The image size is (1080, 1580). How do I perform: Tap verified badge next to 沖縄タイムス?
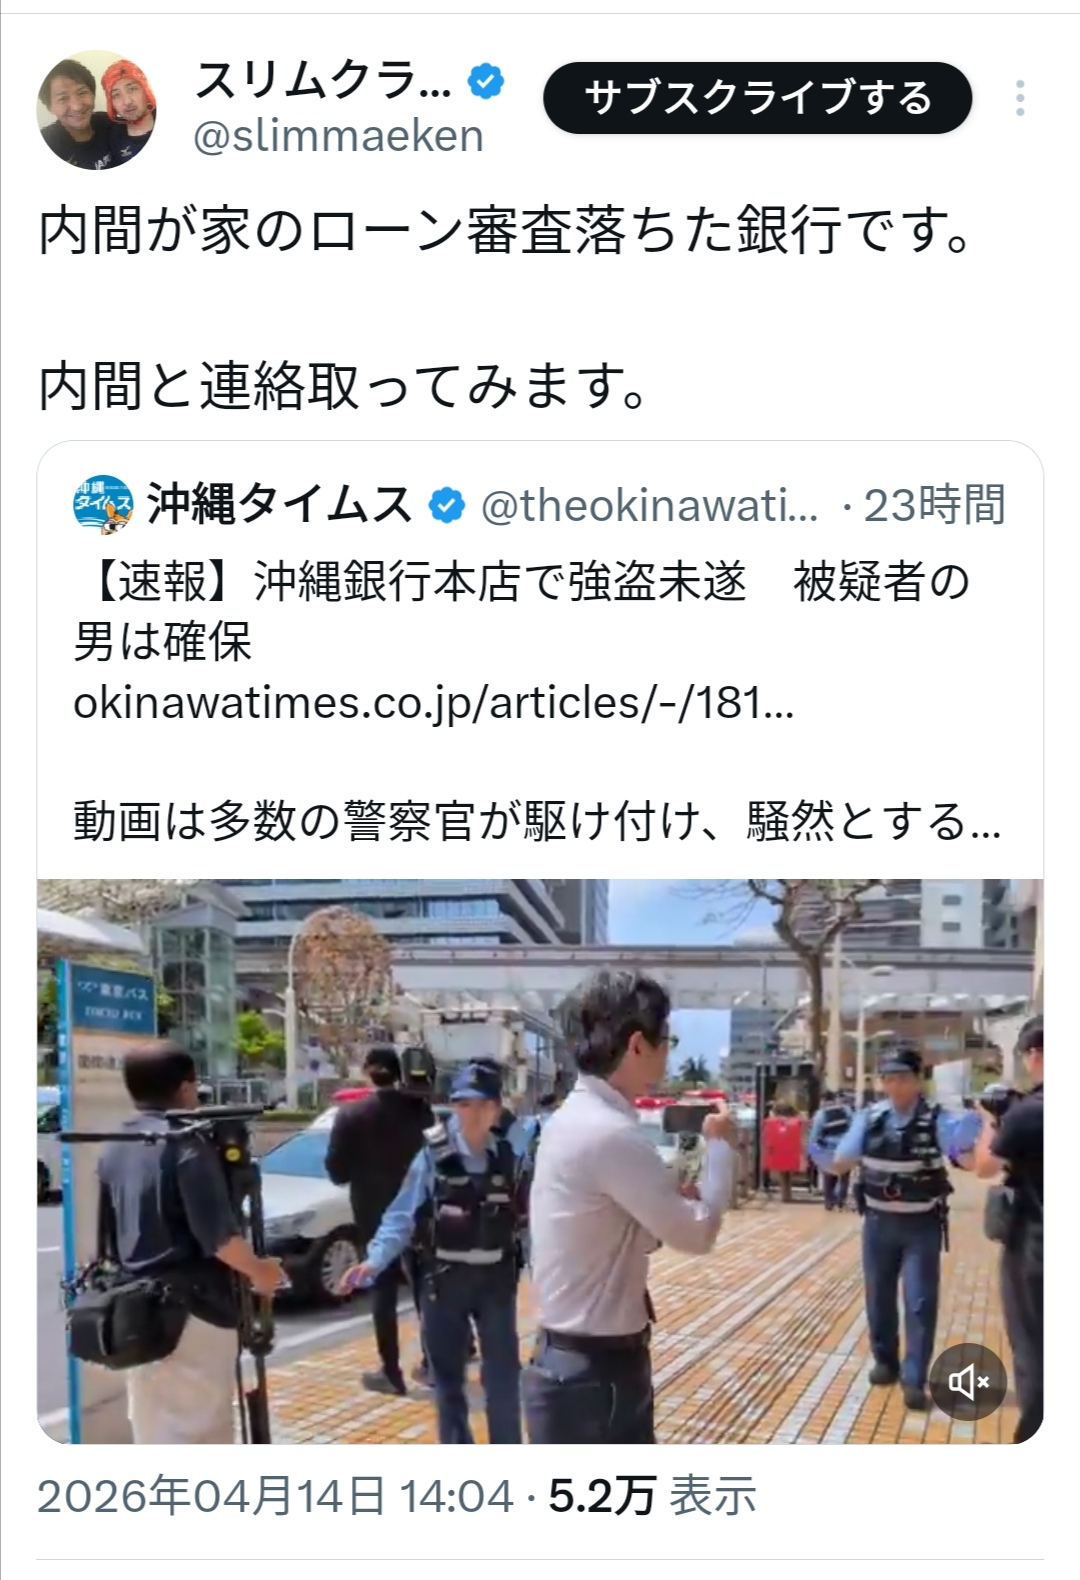click(447, 506)
